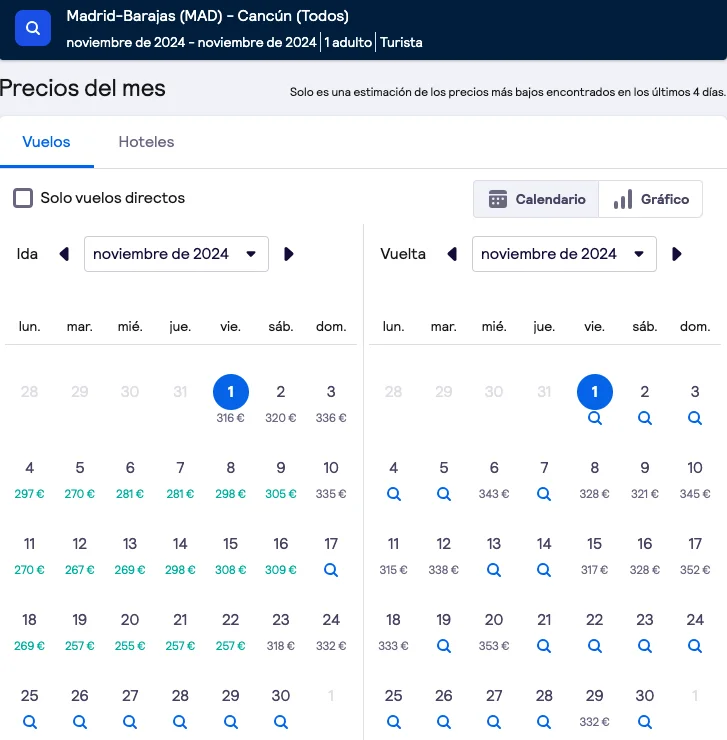
Task: Search prices for return November 13
Action: click(x=494, y=570)
